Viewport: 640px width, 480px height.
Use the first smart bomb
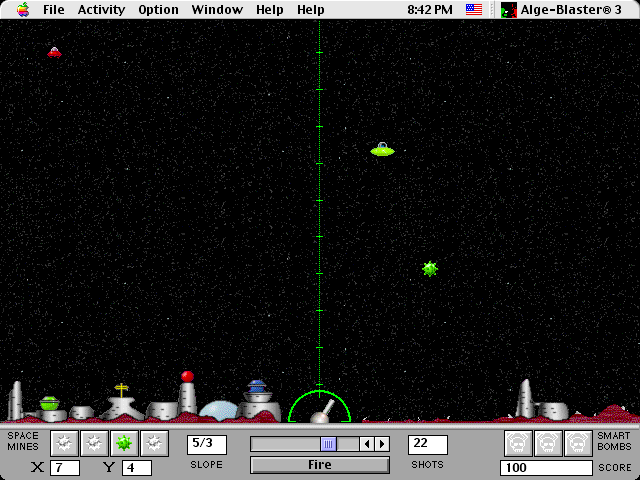(x=518, y=443)
